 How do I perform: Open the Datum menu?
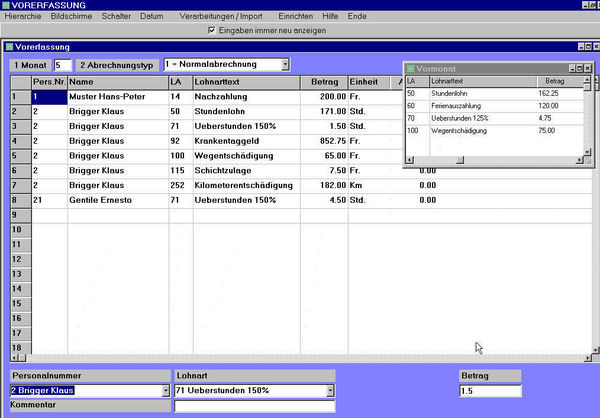click(x=152, y=16)
